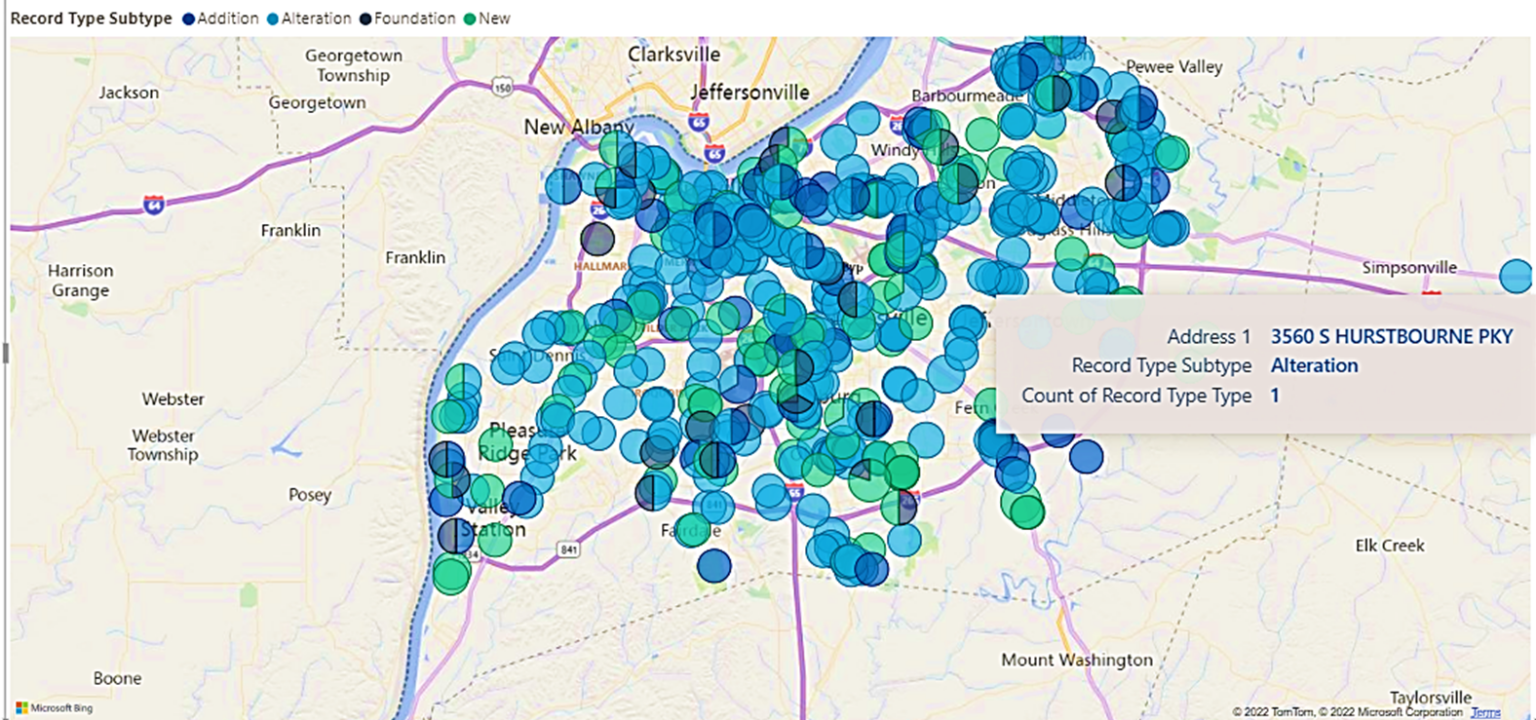Click the Alteration value in the tooltip
Image resolution: width=1536 pixels, height=720 pixels.
pyautogui.click(x=1314, y=366)
